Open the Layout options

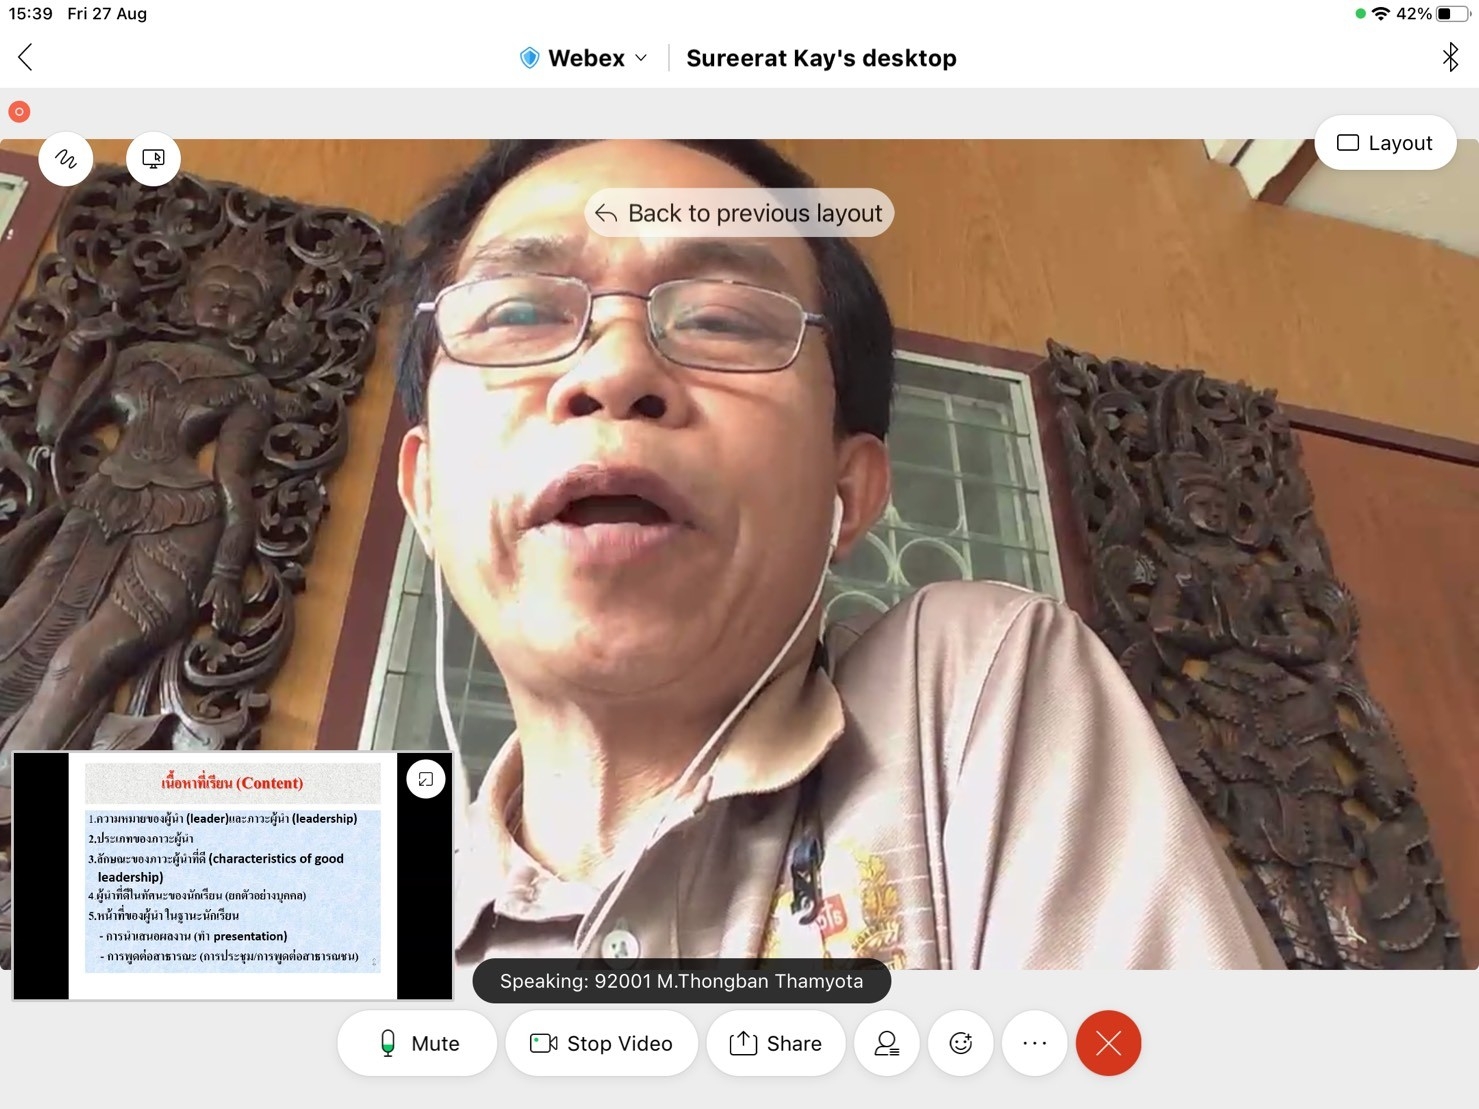[x=1384, y=143]
